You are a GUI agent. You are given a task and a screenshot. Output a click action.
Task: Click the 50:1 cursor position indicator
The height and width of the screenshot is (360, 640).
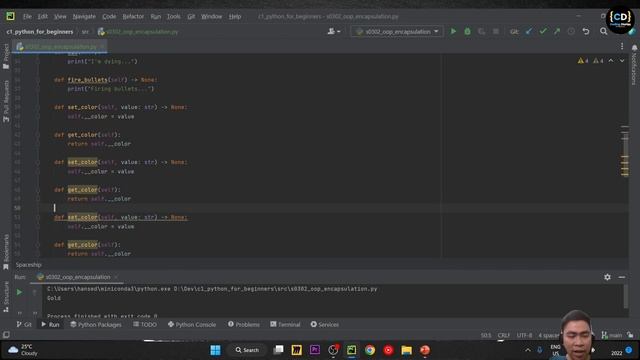pos(486,336)
